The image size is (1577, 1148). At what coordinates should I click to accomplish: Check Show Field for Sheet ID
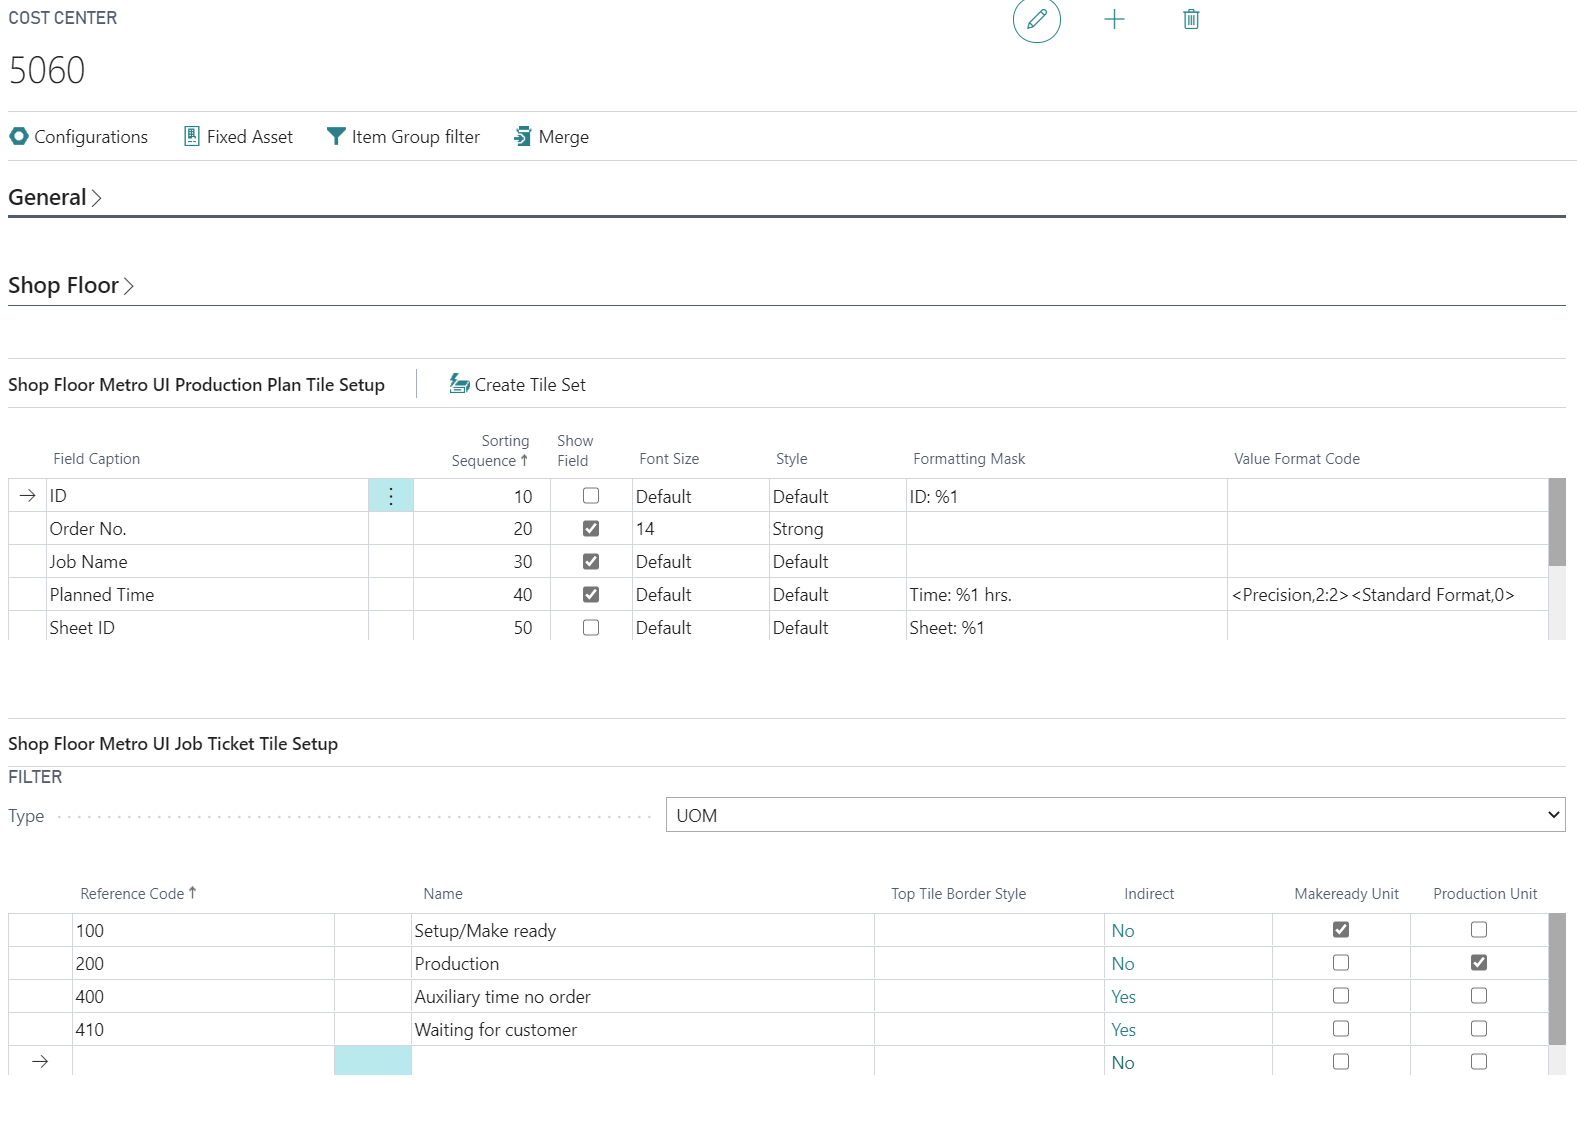[591, 627]
